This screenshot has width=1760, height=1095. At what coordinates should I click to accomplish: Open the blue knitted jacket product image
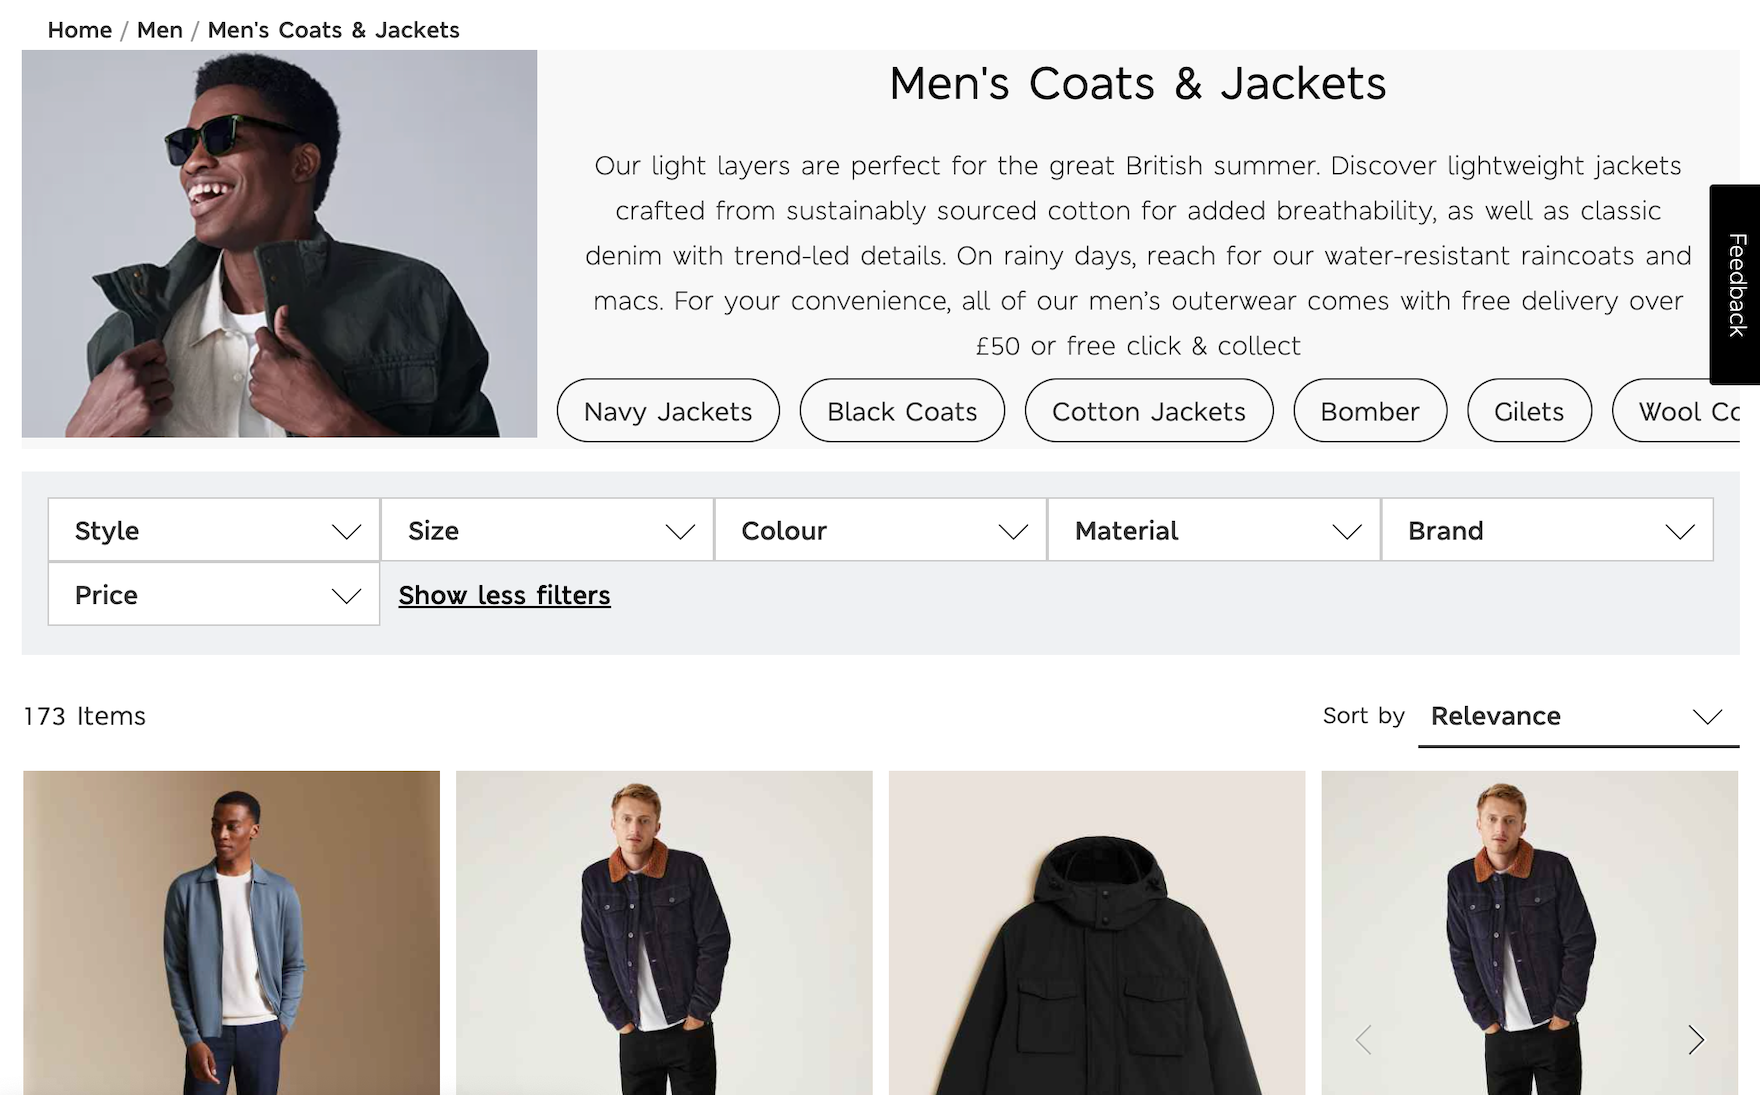[231, 932]
